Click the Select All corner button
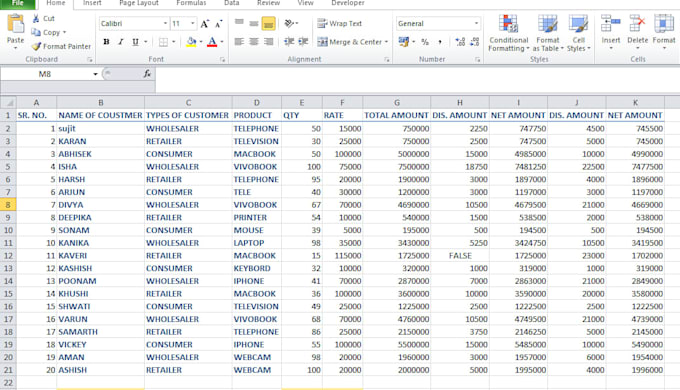Image resolution: width=680 pixels, height=390 pixels. click(x=8, y=102)
